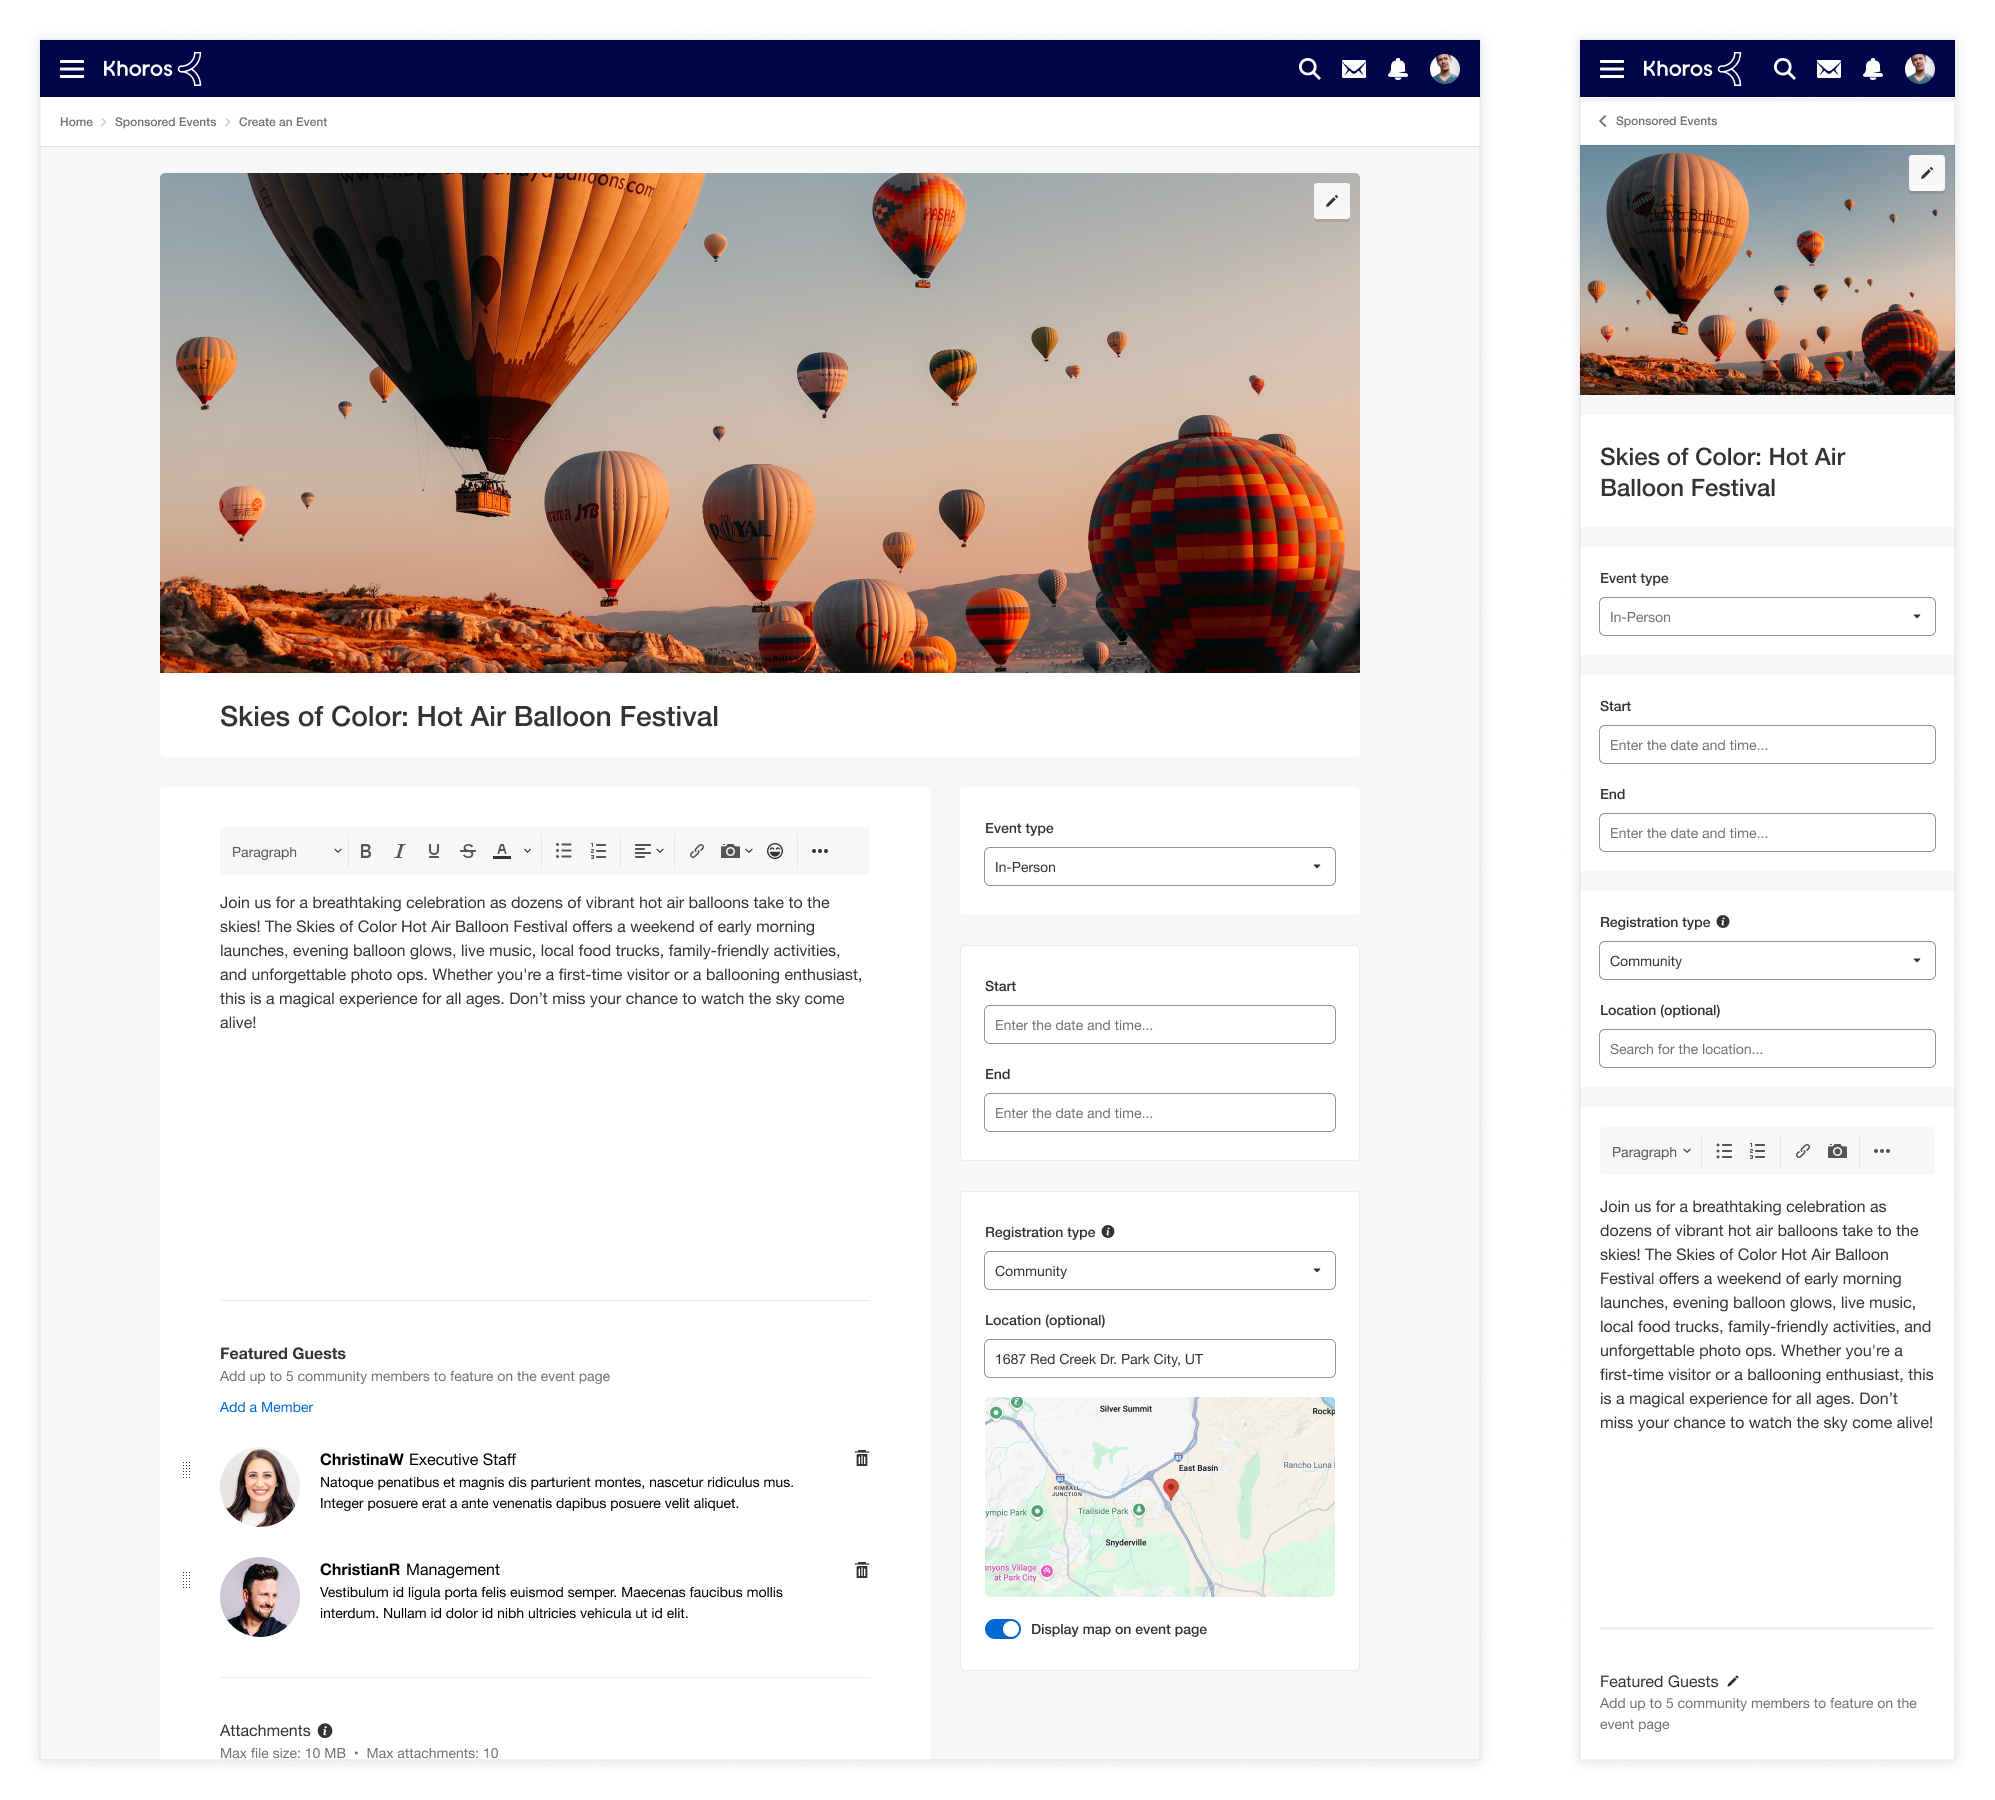Image resolution: width=1995 pixels, height=1800 pixels.
Task: Insert a numbered list in the mobile editor toolbar
Action: pos(1758,1151)
